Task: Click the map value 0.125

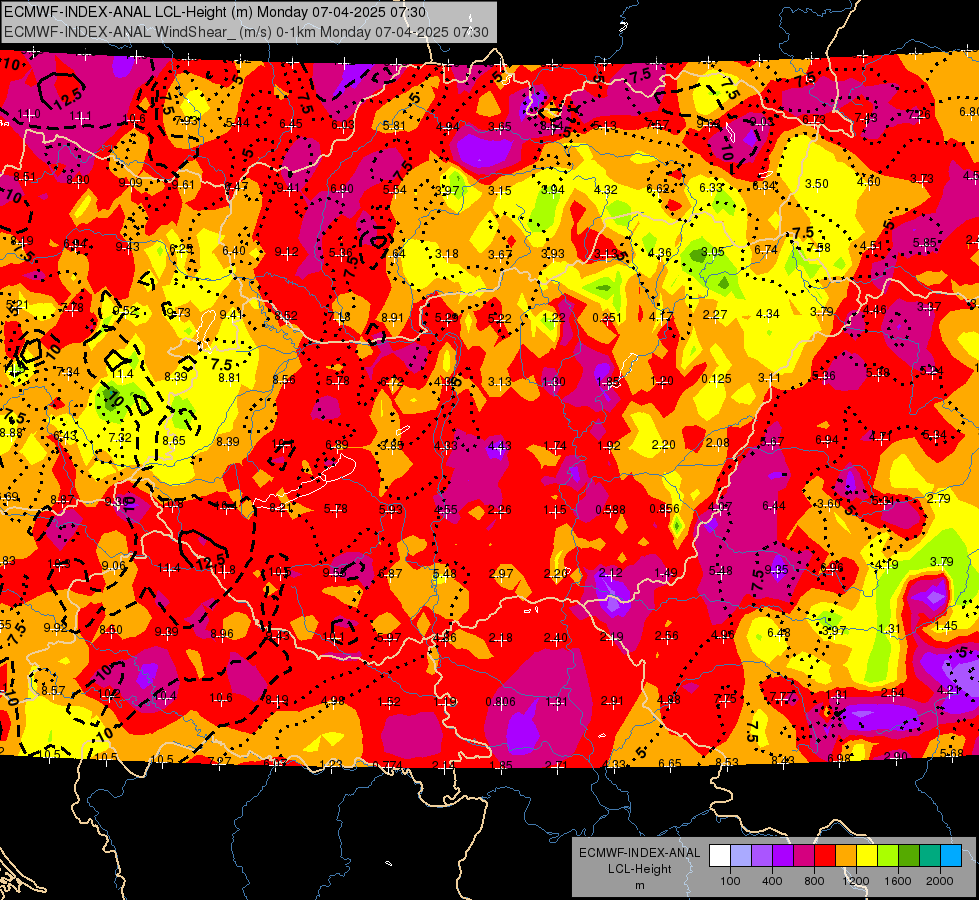Action: click(x=716, y=379)
